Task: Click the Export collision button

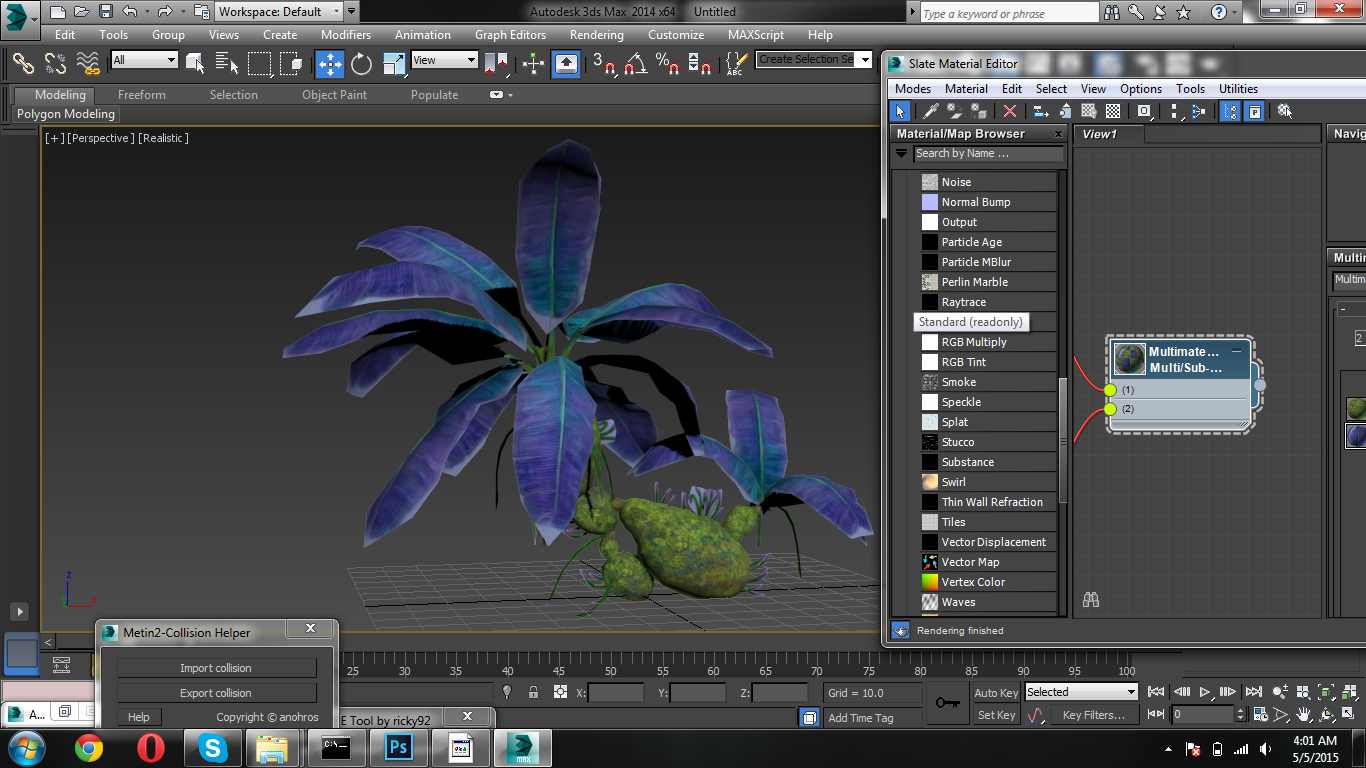Action: 216,693
